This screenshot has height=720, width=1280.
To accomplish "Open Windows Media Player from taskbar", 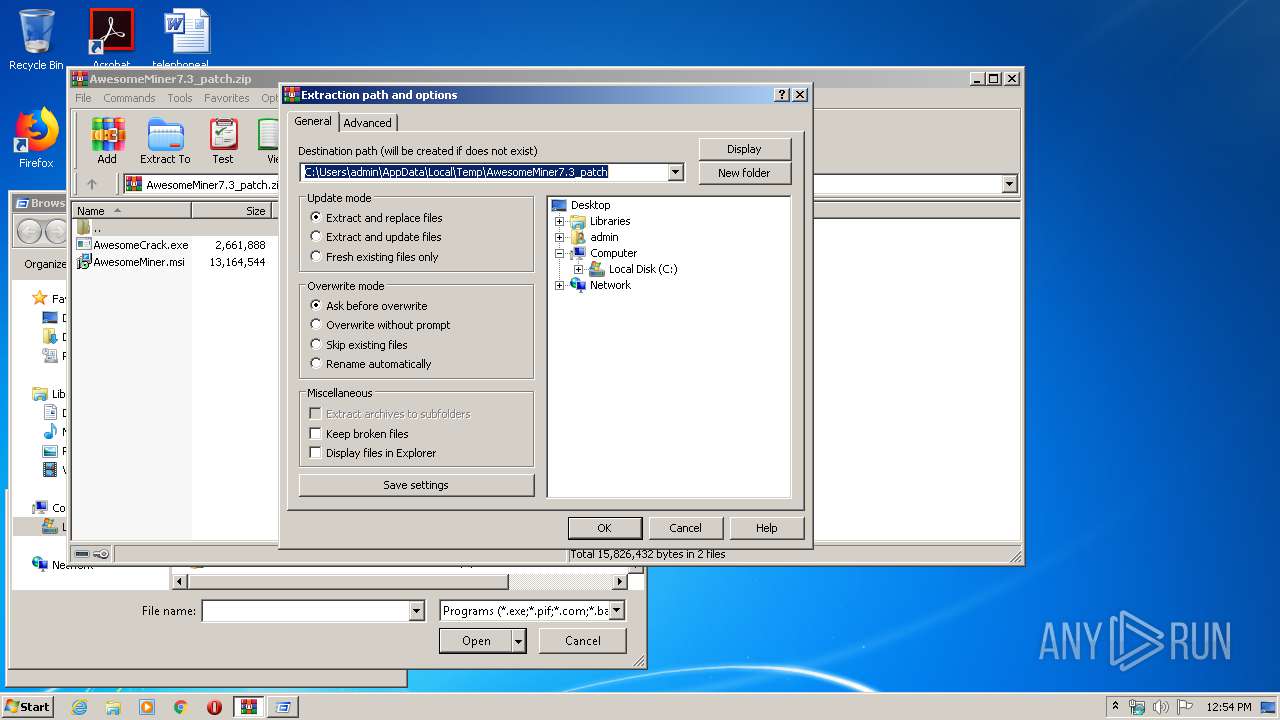I will 147,707.
